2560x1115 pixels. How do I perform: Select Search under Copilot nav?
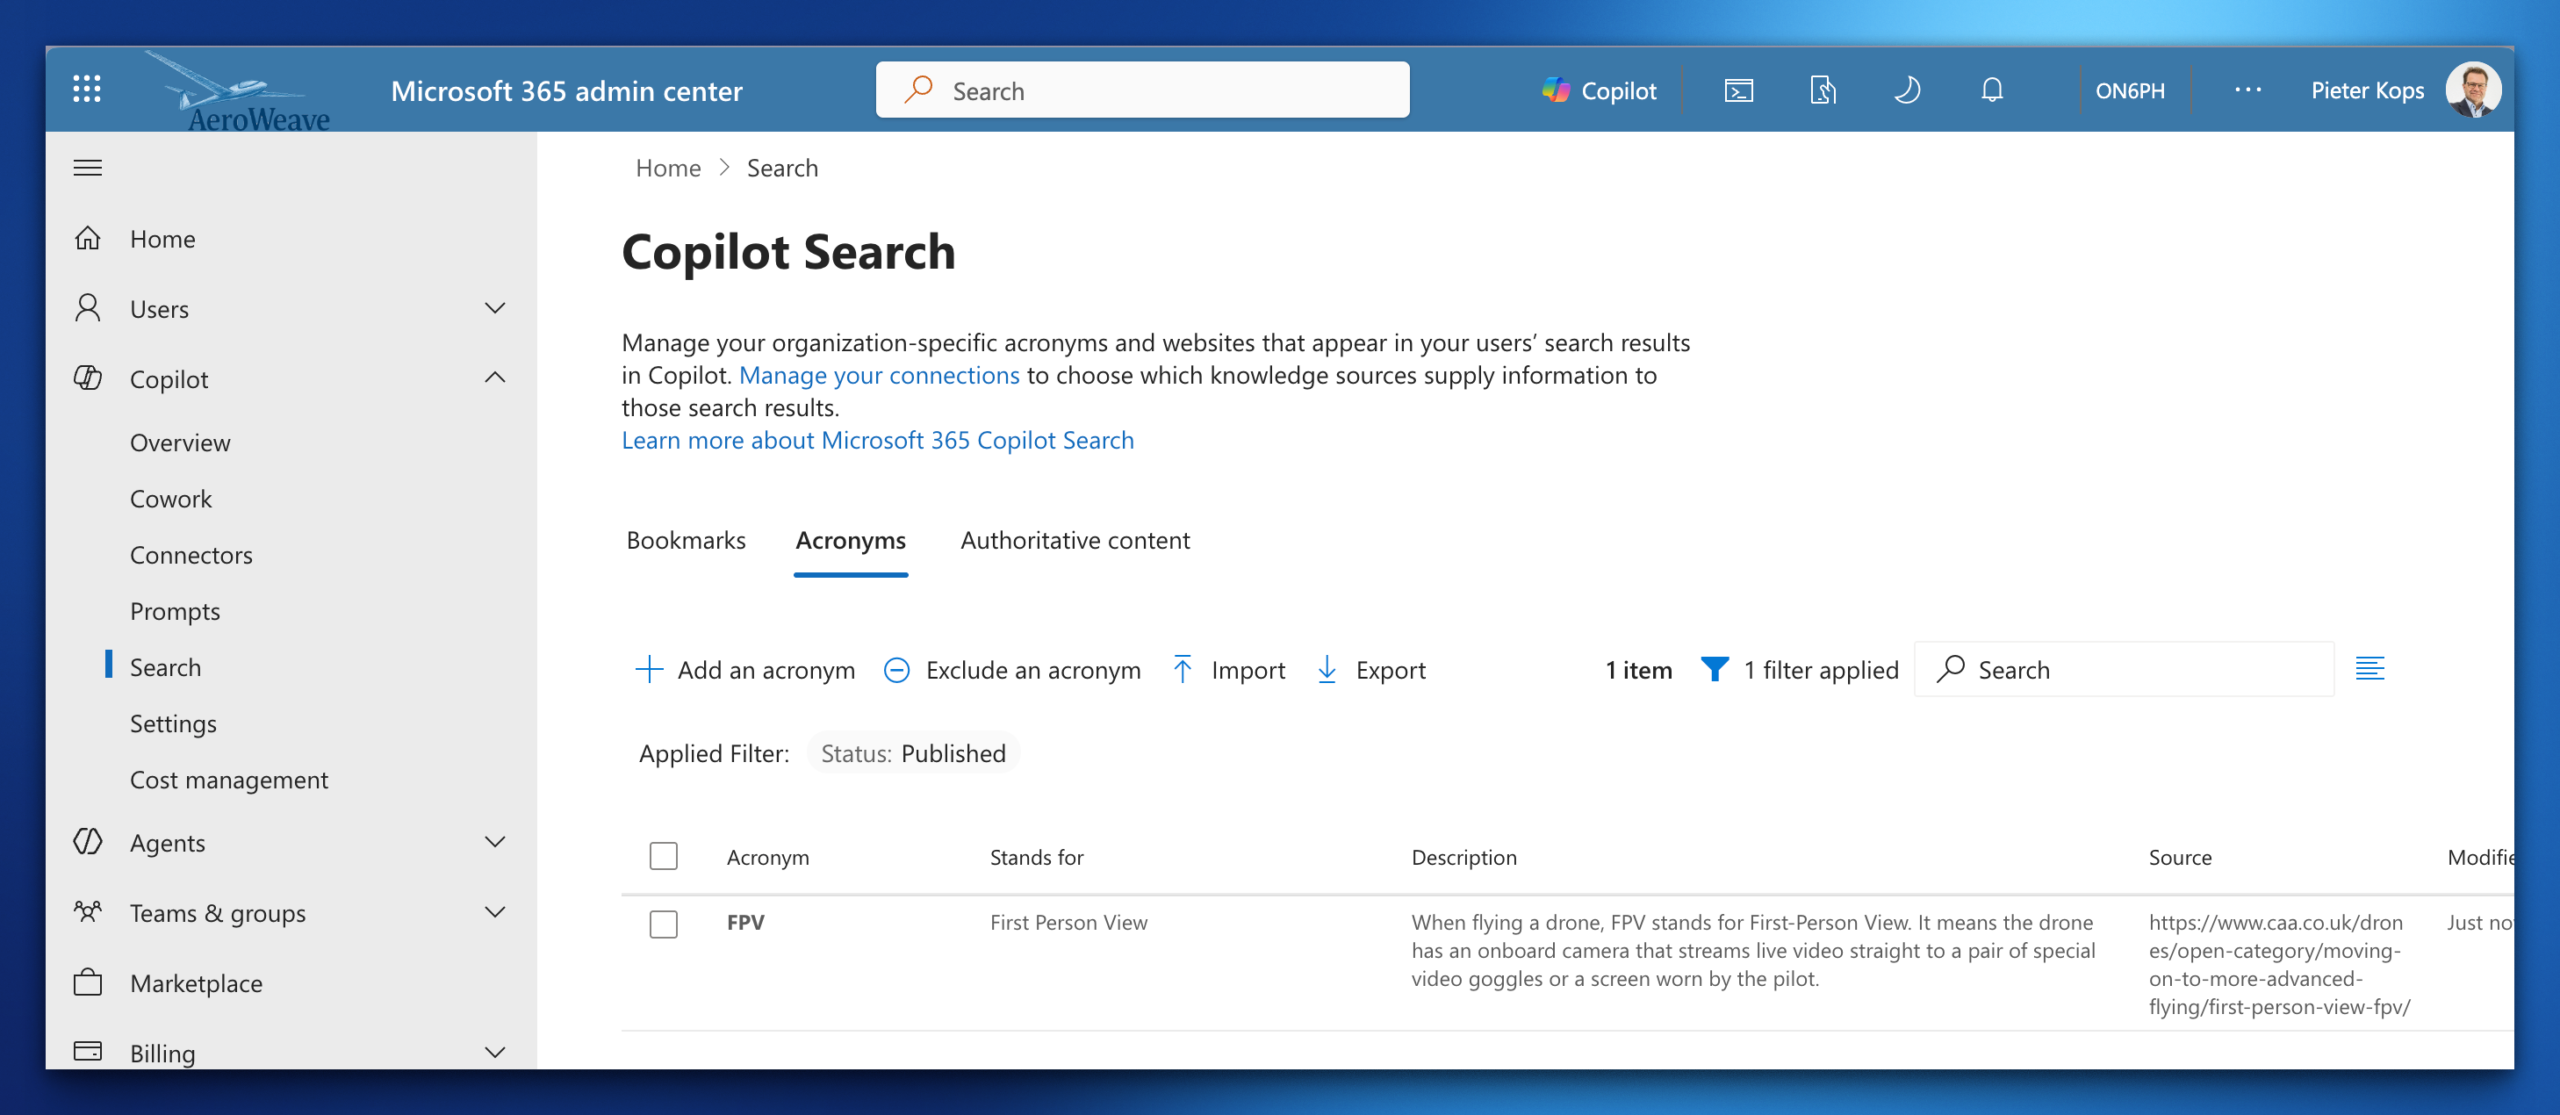click(166, 667)
